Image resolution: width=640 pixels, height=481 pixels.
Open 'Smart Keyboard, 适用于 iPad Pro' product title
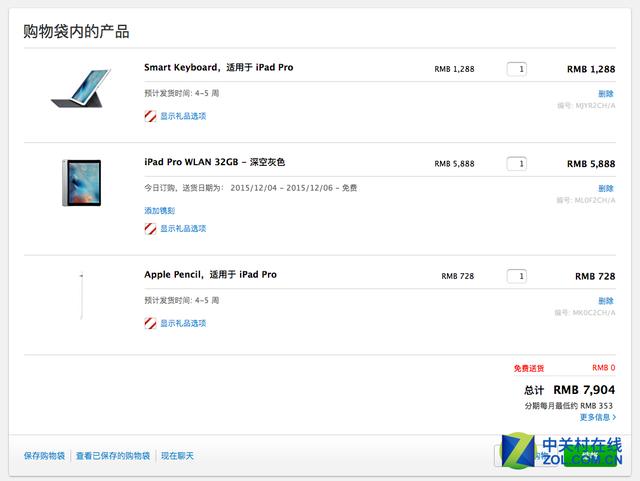point(219,67)
